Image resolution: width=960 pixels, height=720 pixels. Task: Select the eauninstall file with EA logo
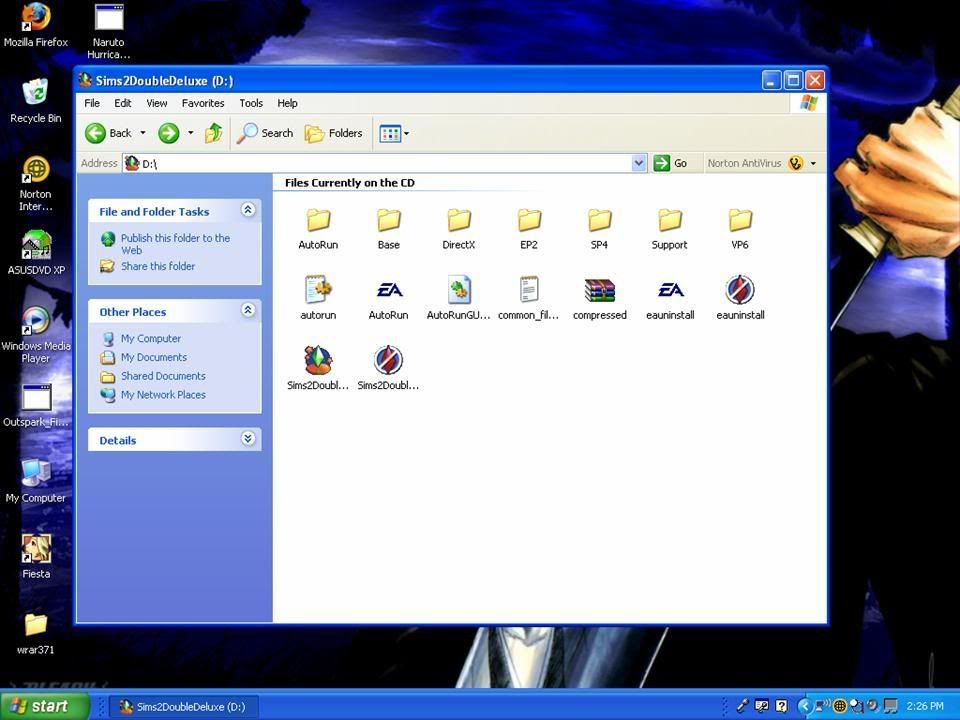tap(670, 298)
